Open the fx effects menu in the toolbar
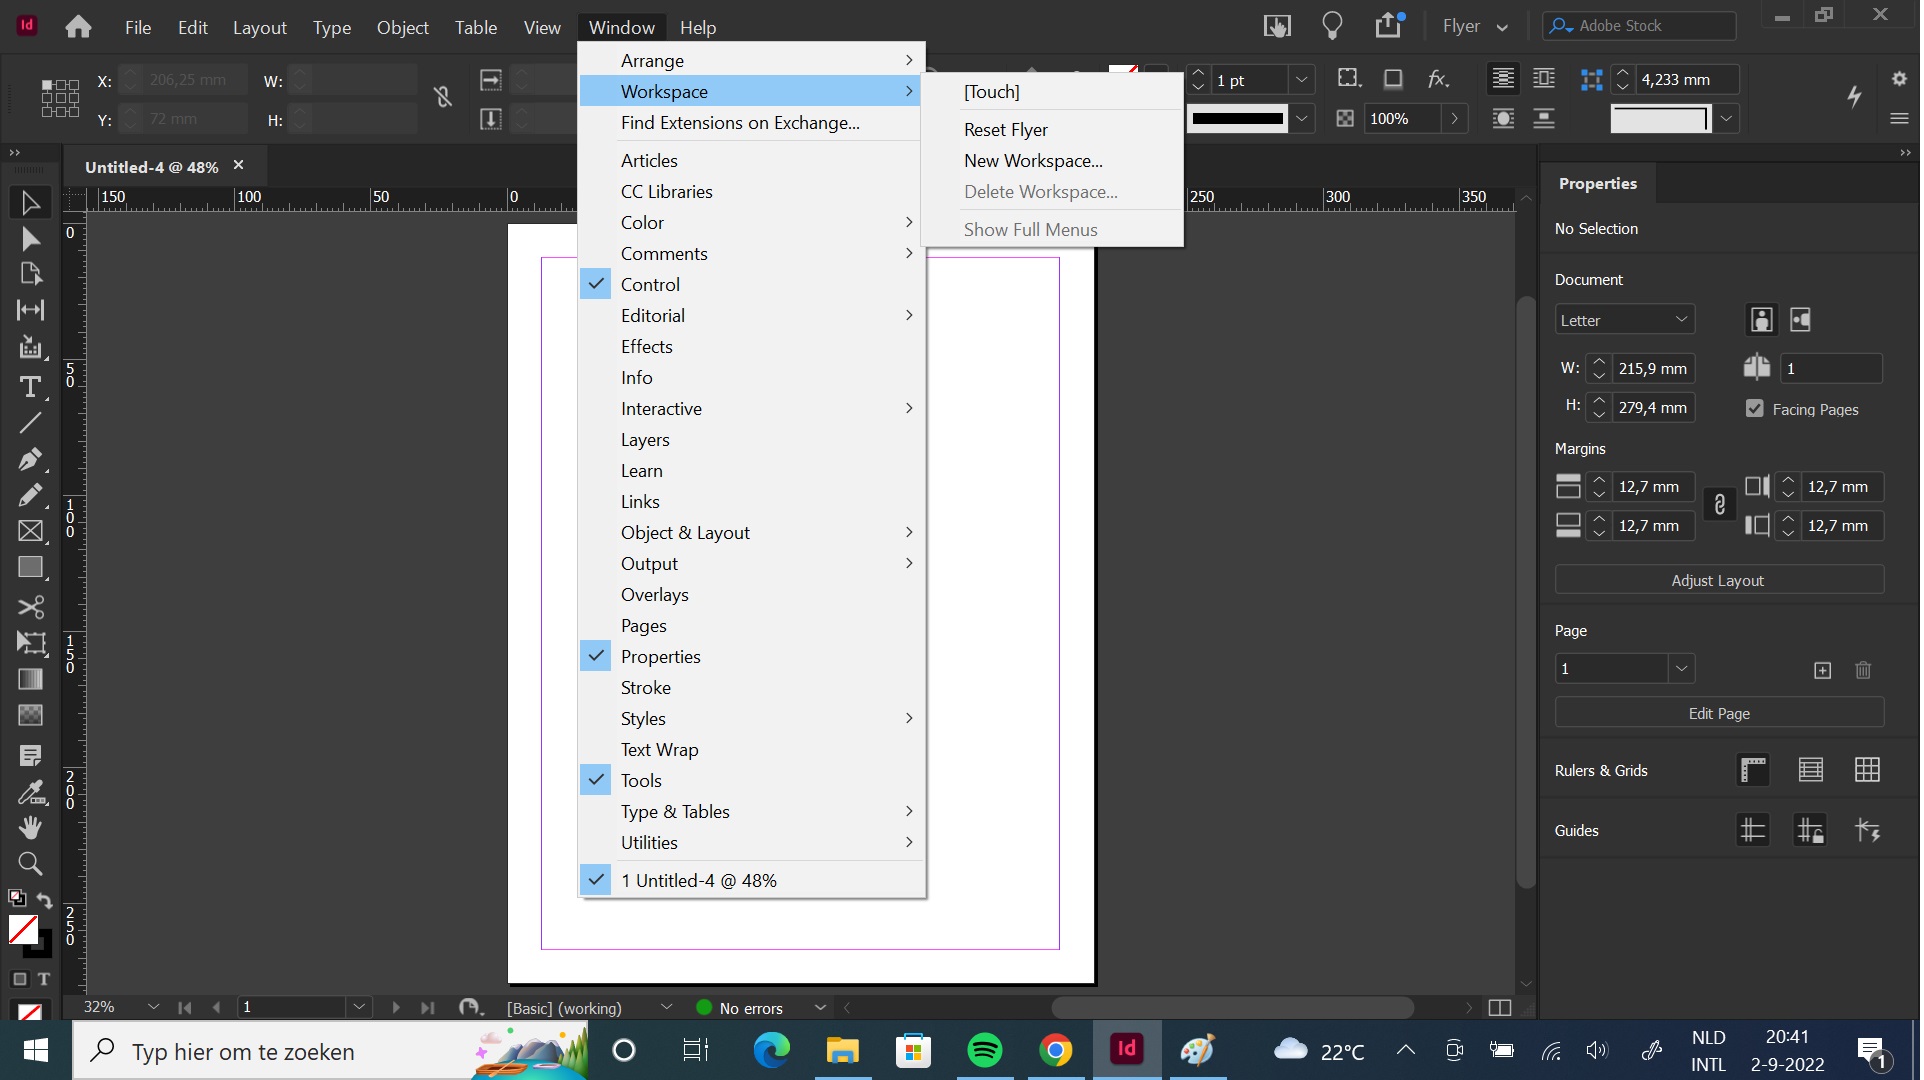The width and height of the screenshot is (1924, 1080). click(1440, 79)
